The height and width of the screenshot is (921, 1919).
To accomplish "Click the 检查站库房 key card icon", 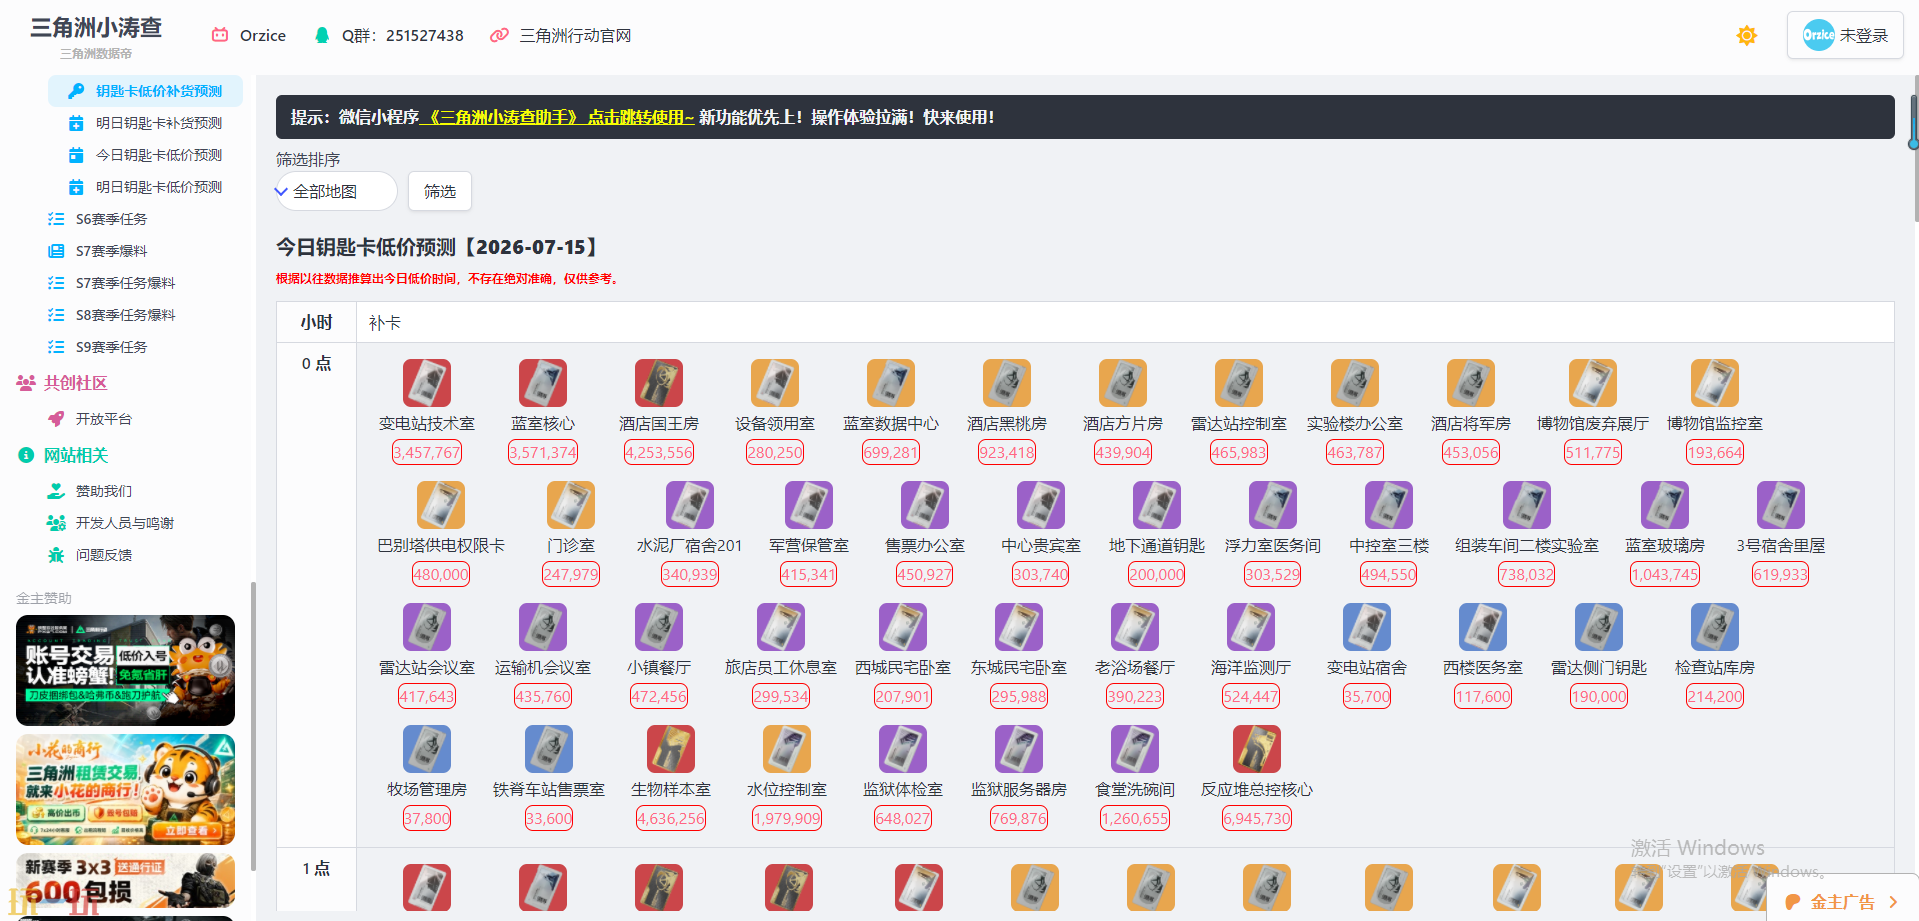I will tap(1715, 627).
